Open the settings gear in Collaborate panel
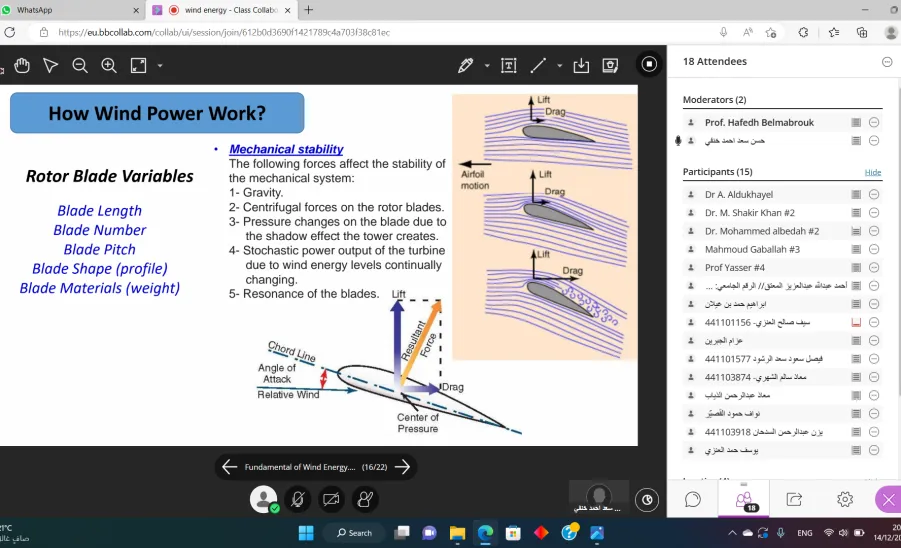The width and height of the screenshot is (901, 548). [845, 499]
